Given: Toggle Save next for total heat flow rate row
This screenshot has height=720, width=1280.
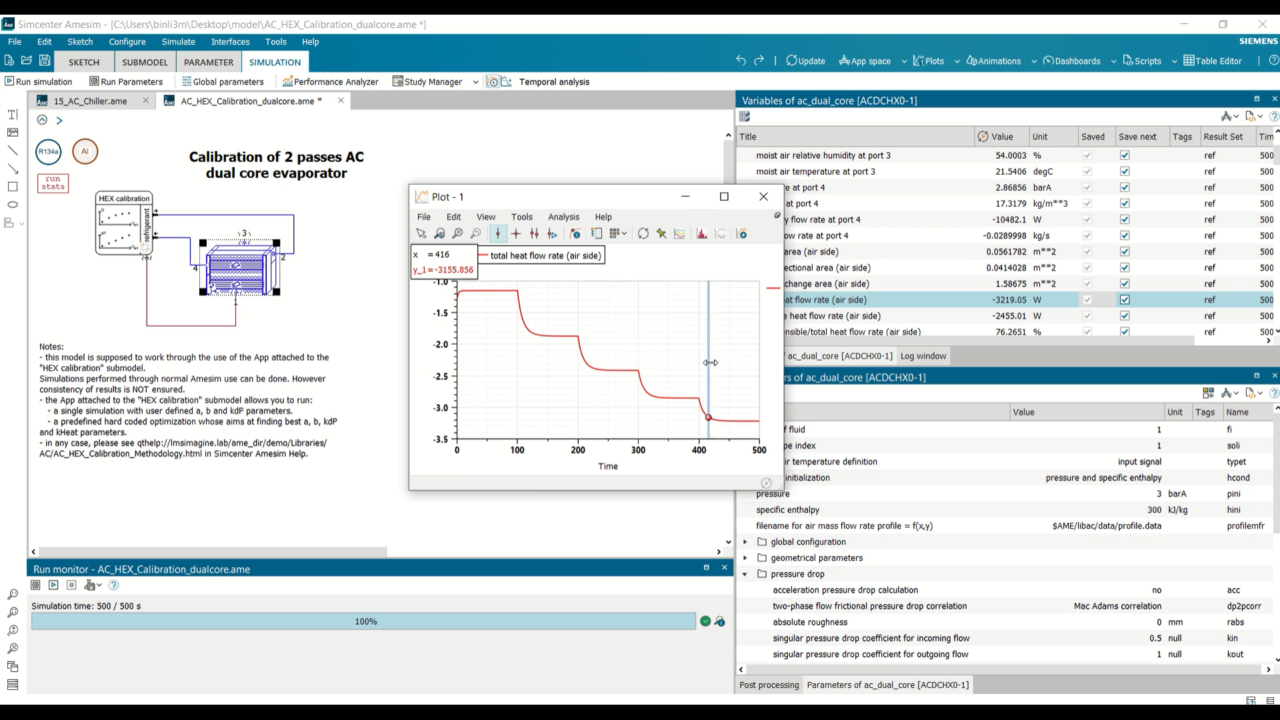Looking at the screenshot, I should click(1125, 300).
